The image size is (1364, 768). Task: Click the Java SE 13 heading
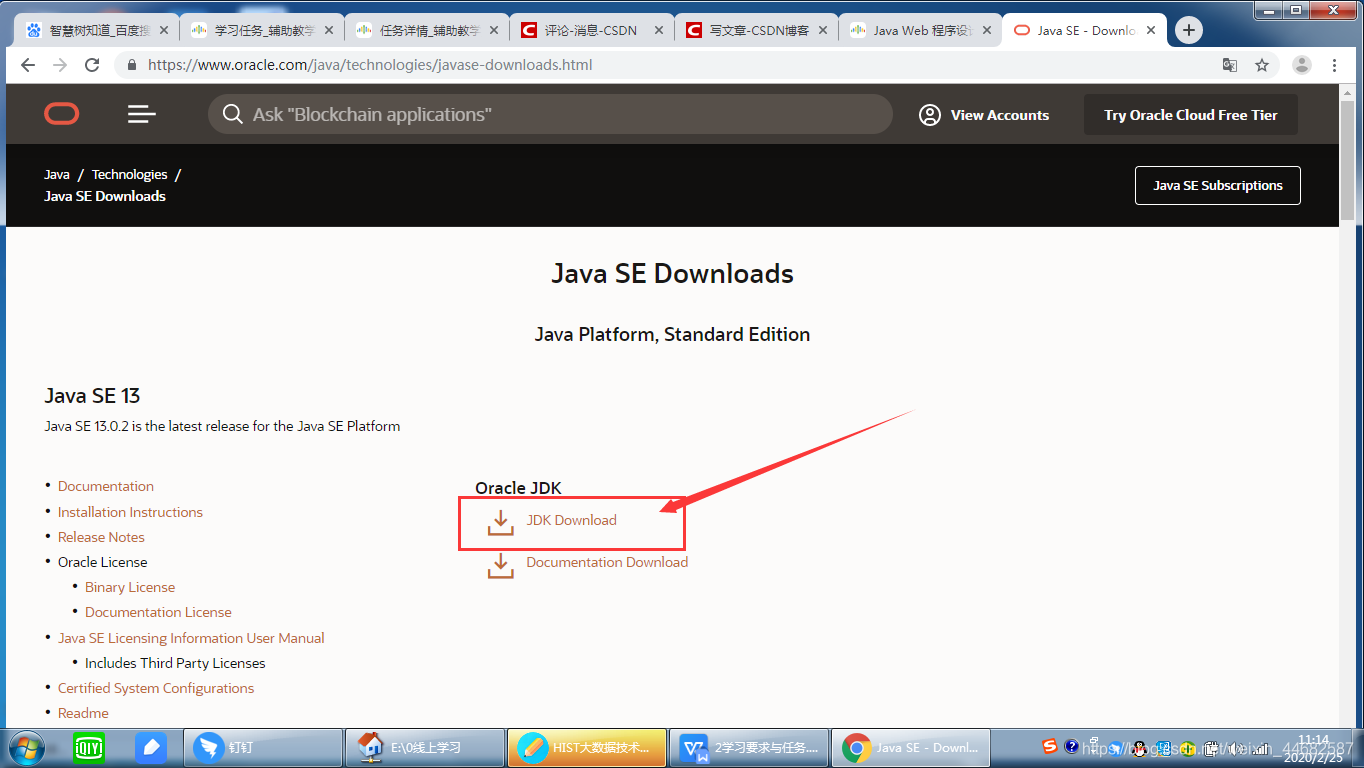pos(92,396)
